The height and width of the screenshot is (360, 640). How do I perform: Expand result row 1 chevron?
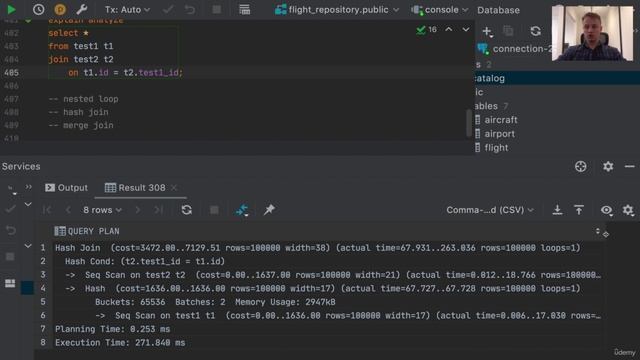[28, 246]
